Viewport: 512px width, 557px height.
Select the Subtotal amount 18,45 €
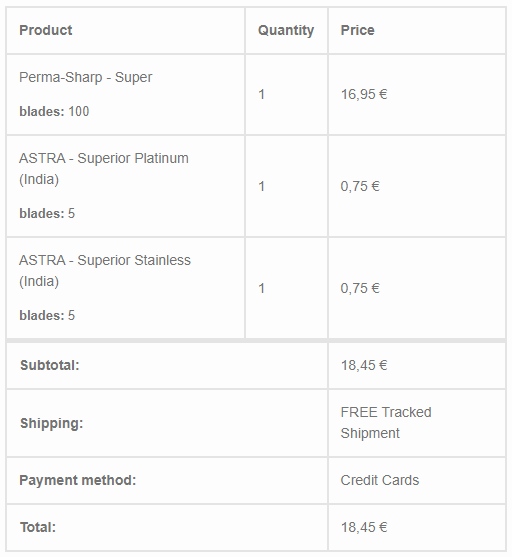[x=364, y=366]
